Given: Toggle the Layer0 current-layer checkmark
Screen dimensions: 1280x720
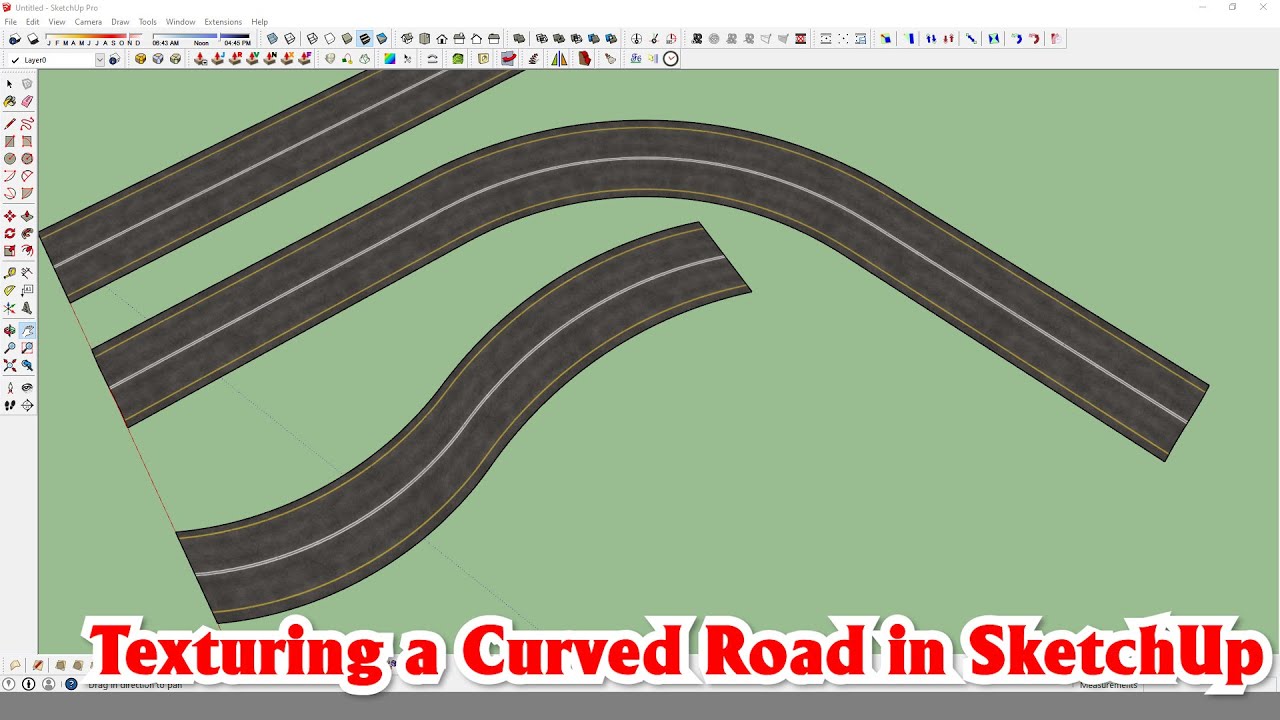Looking at the screenshot, I should [14, 60].
